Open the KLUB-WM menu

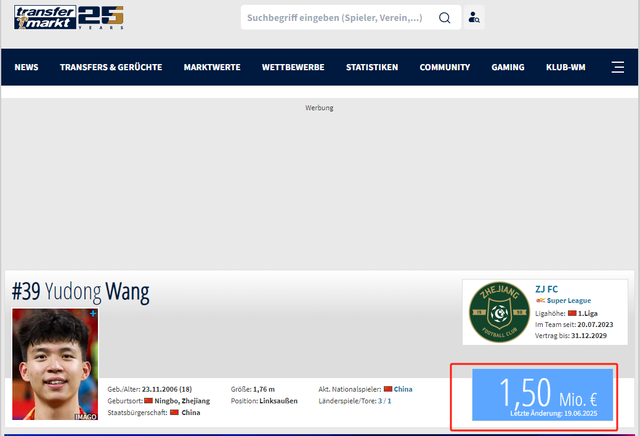point(565,67)
